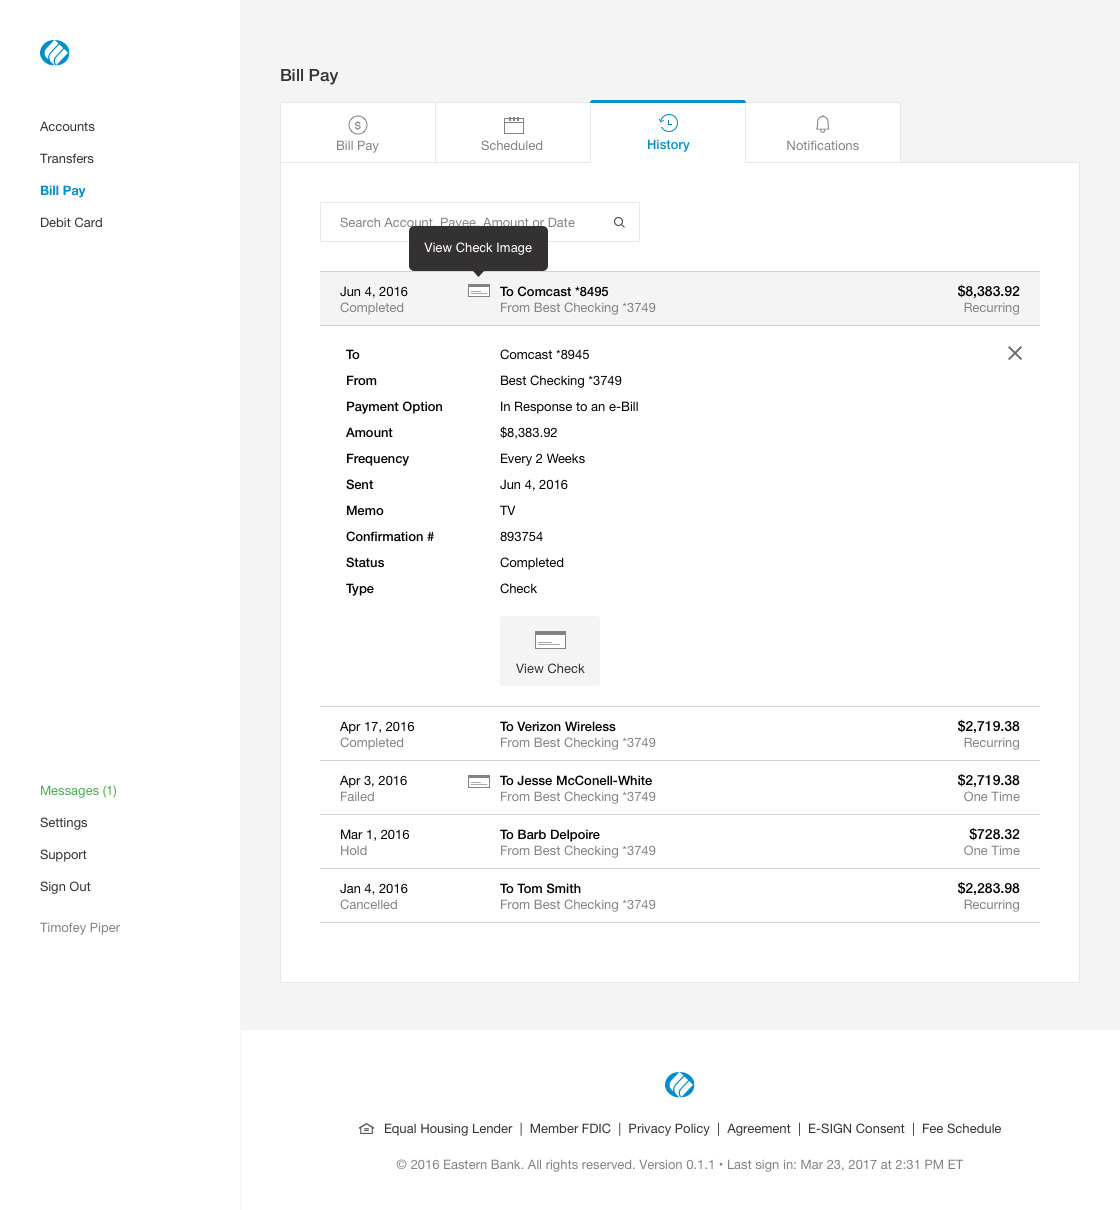This screenshot has height=1210, width=1120.
Task: Expand the Verizon Wireless payment row
Action: (680, 734)
